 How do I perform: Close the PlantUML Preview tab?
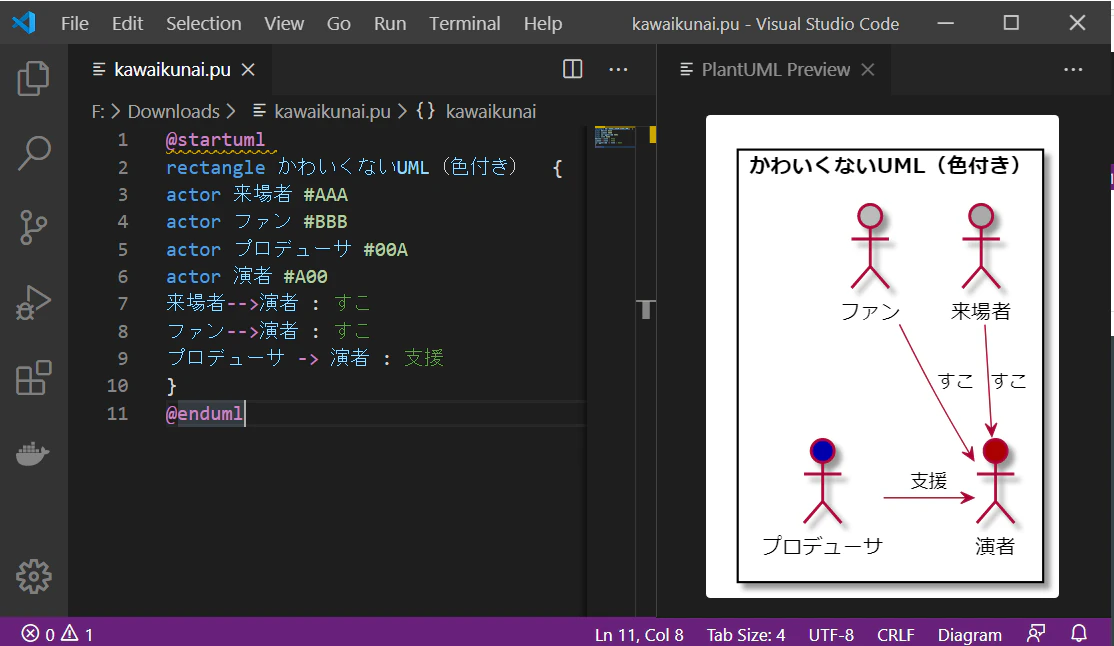tap(867, 69)
